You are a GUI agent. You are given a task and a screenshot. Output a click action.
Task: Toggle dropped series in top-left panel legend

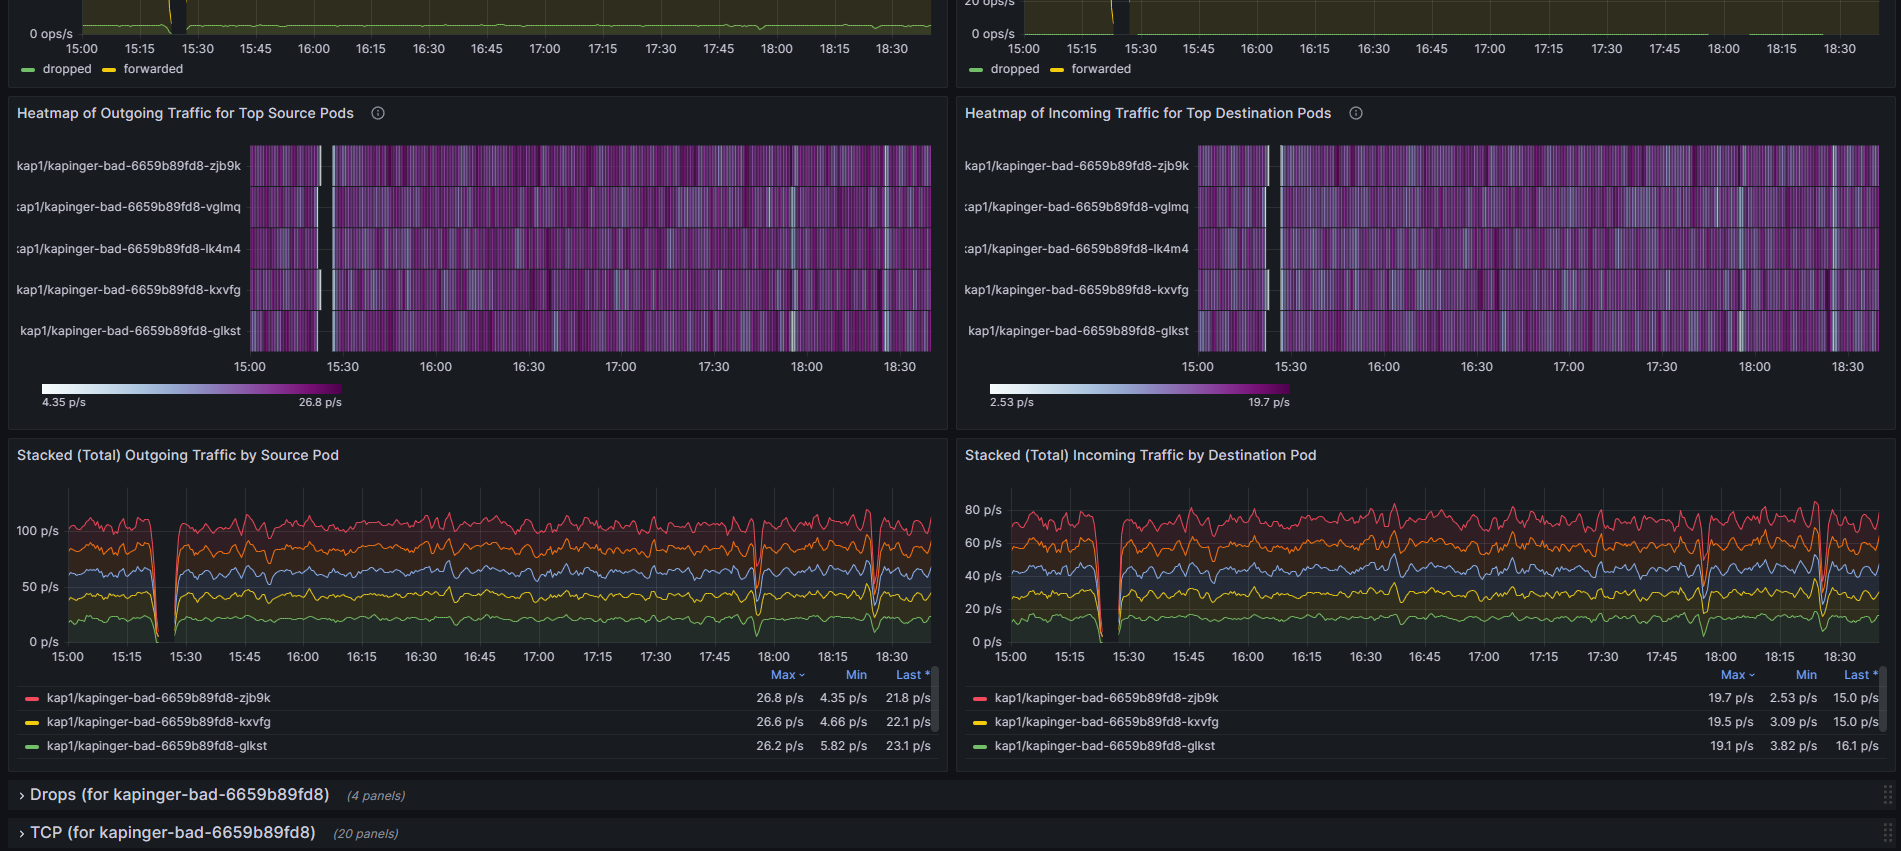click(x=66, y=69)
